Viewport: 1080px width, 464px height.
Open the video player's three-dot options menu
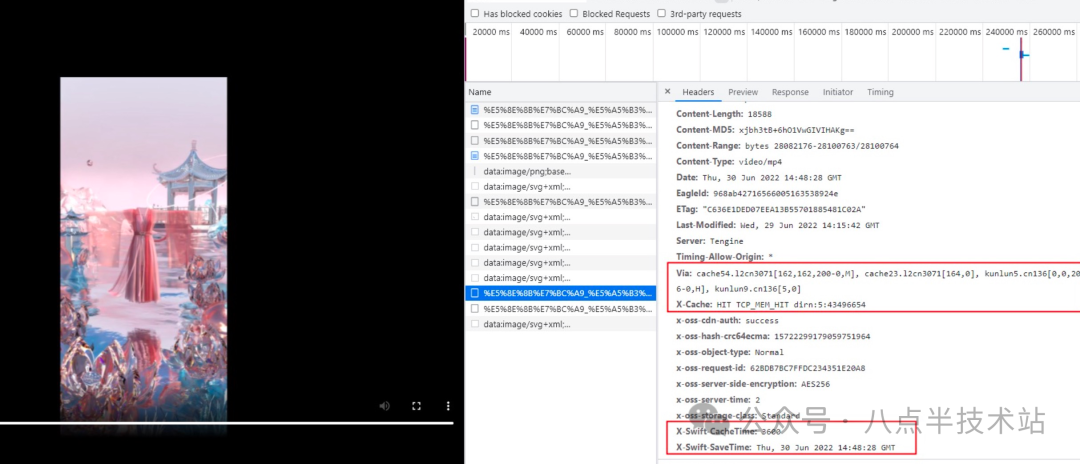(x=448, y=406)
